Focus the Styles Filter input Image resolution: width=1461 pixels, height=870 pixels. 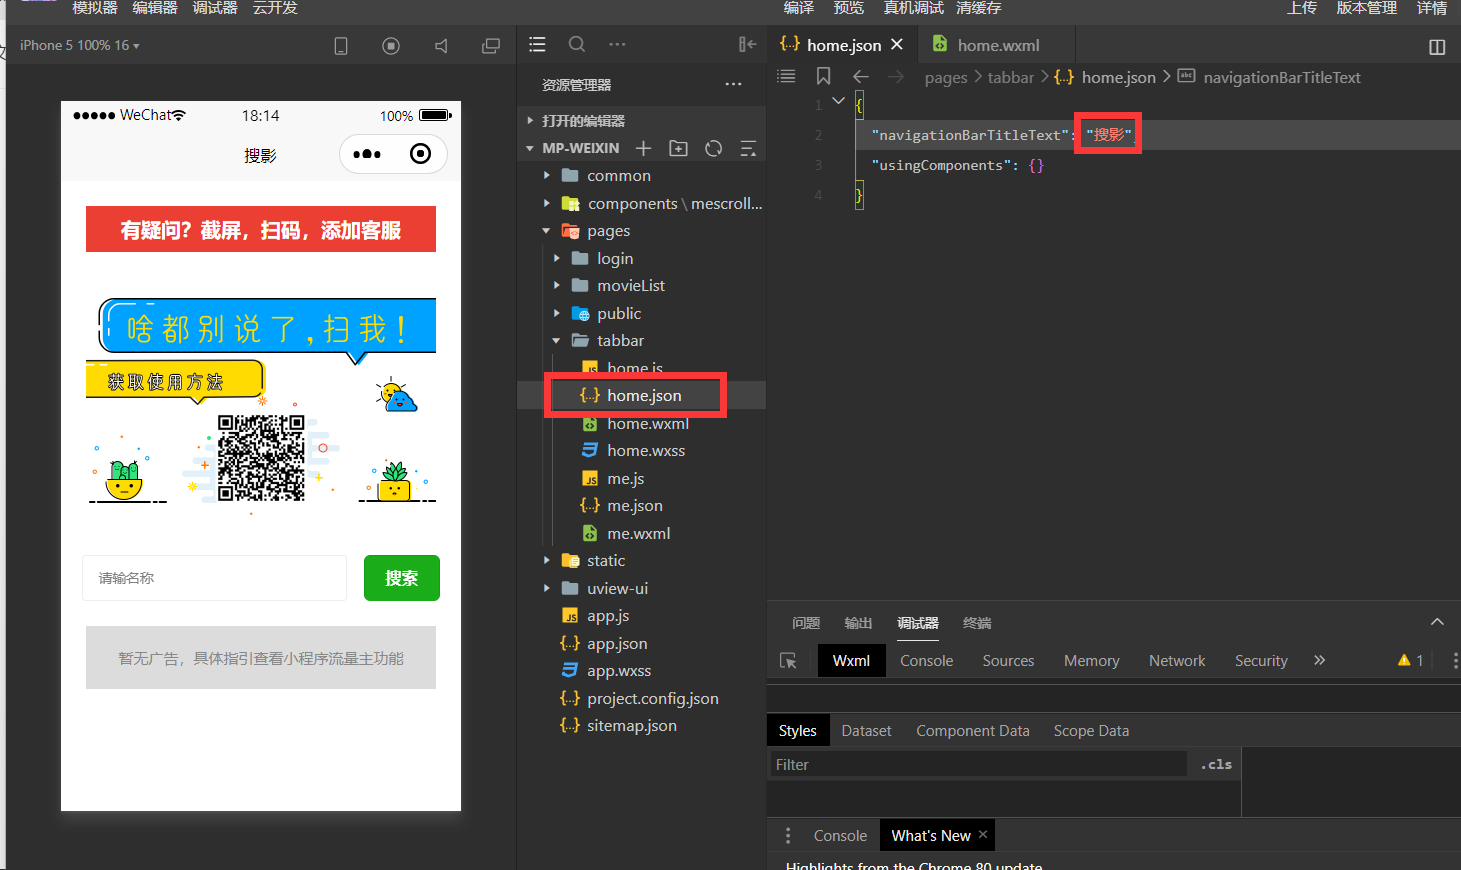tap(979, 764)
